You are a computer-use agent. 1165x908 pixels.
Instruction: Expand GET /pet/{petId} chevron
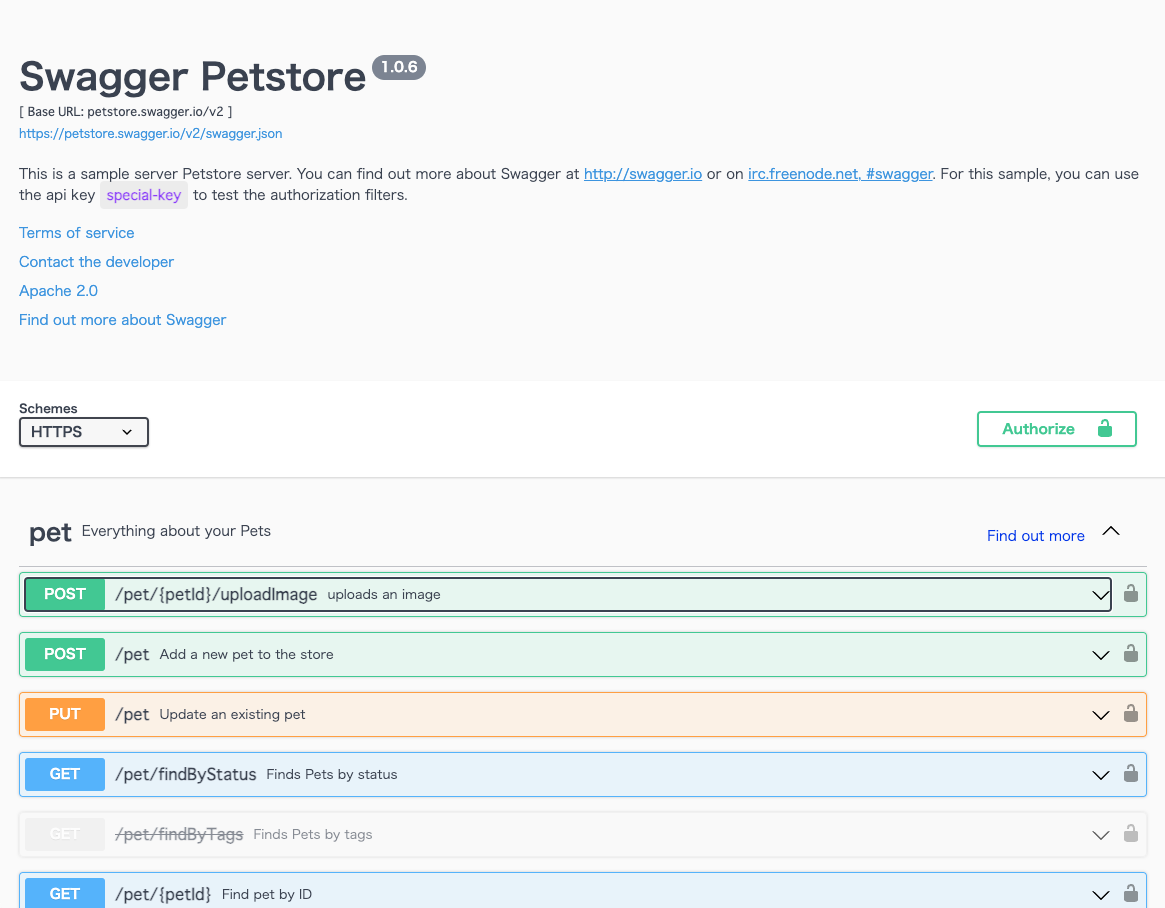point(1100,895)
